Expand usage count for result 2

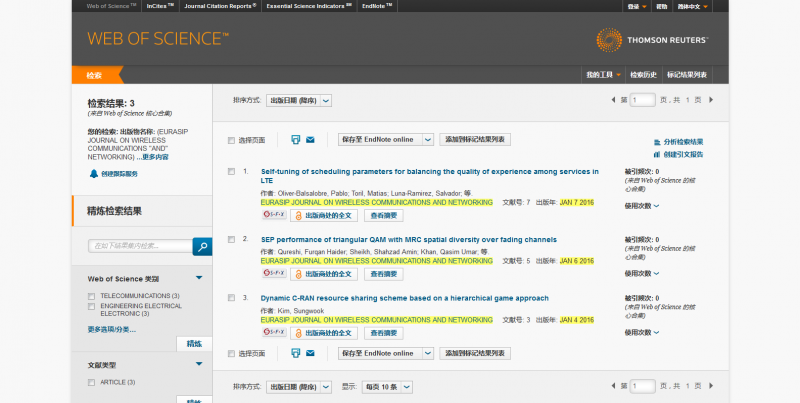(641, 274)
